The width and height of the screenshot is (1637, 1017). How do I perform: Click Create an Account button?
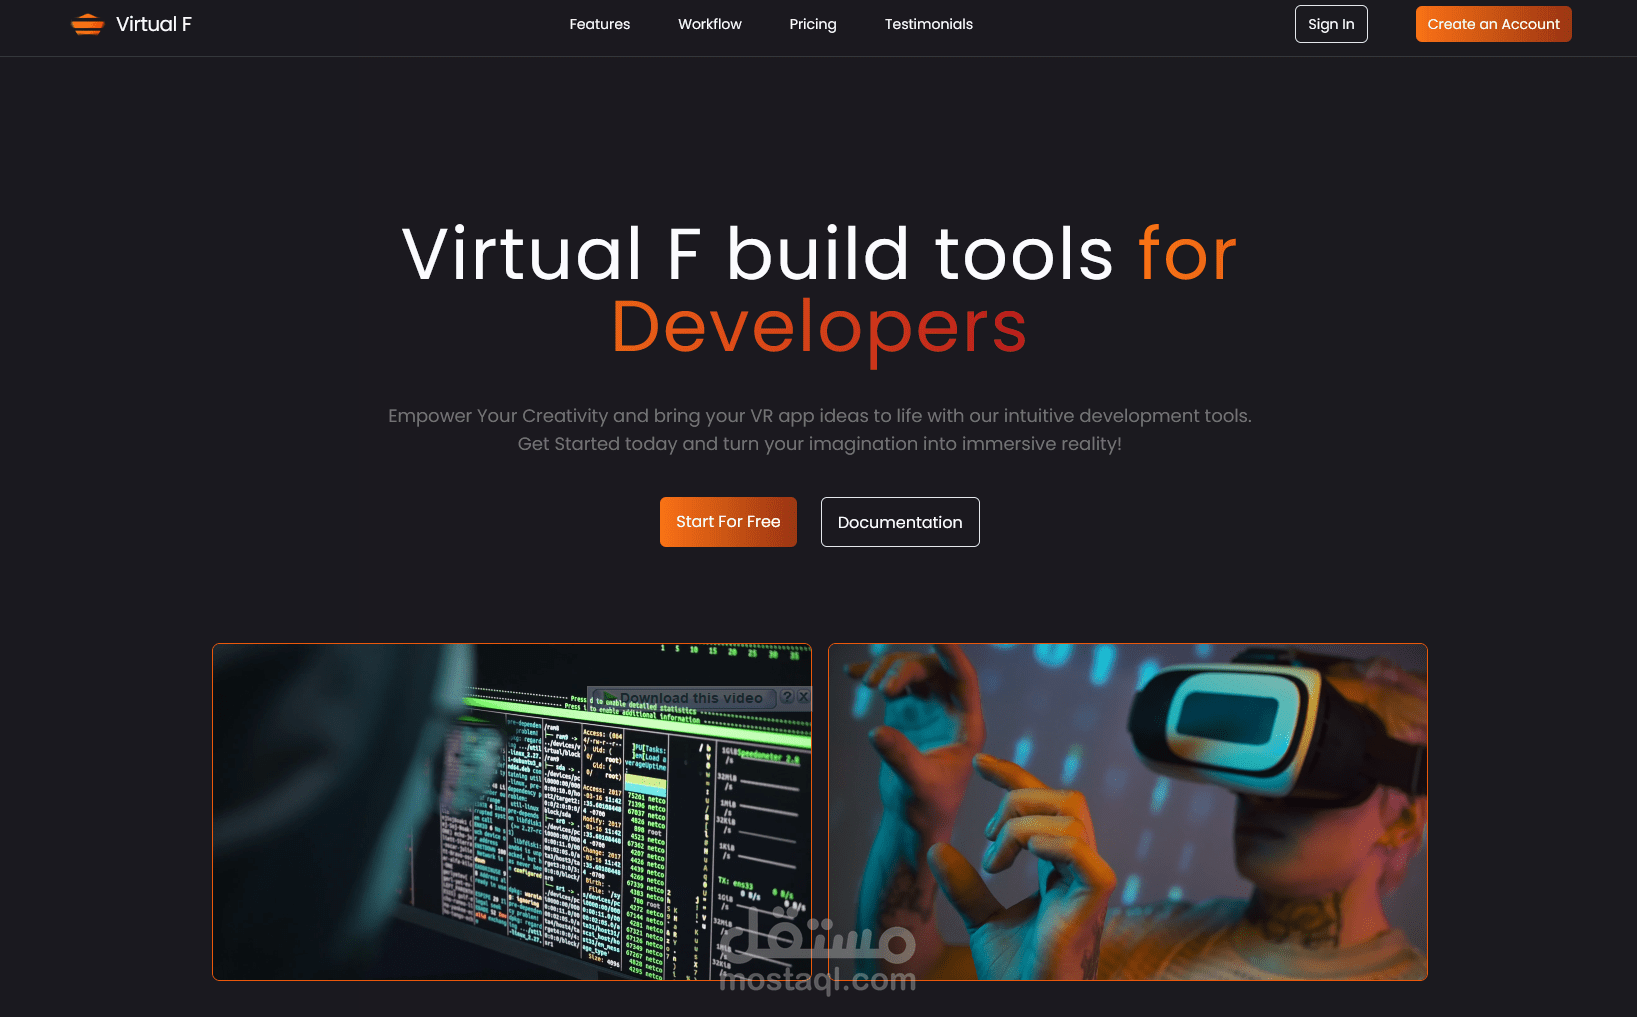[x=1493, y=24]
